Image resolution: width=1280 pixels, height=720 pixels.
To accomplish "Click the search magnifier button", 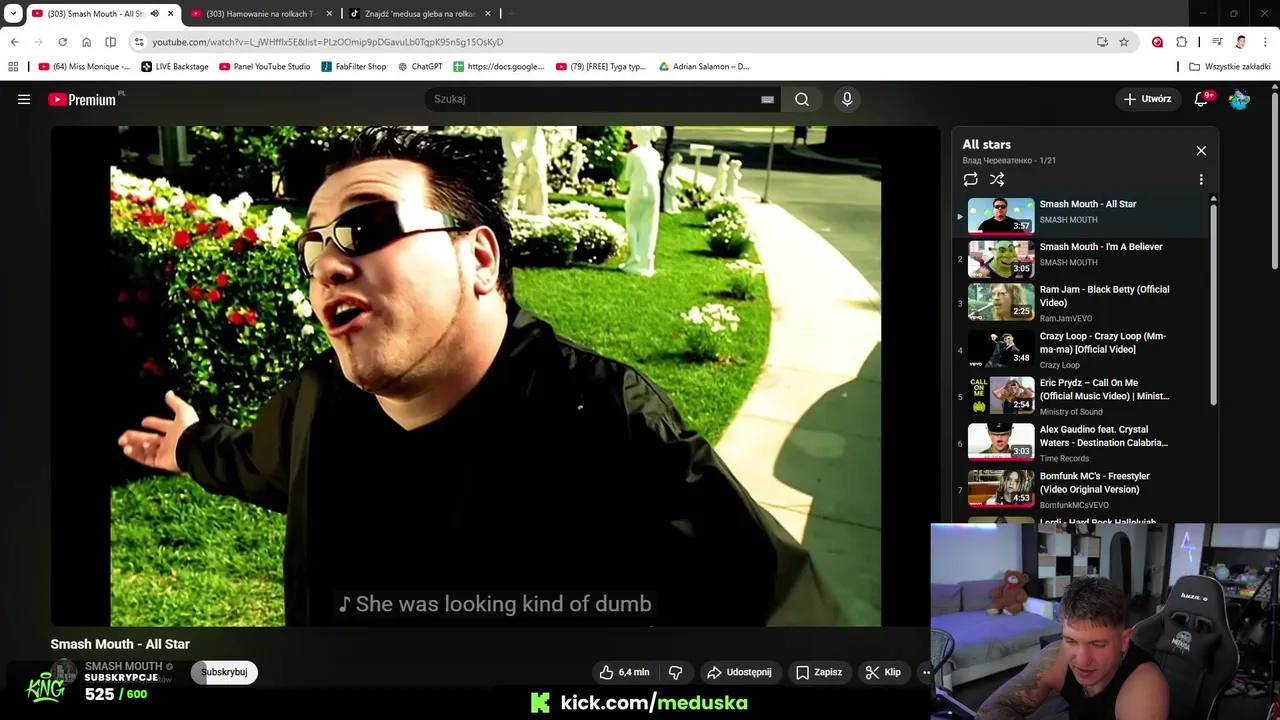I will click(x=802, y=99).
